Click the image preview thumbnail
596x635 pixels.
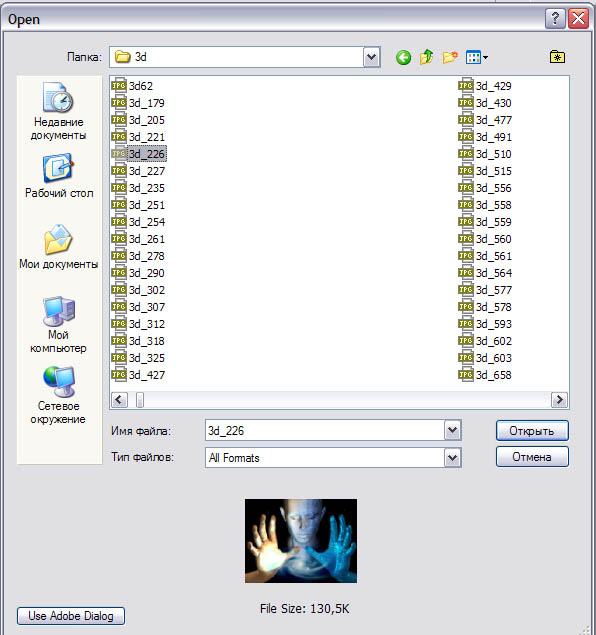[x=301, y=541]
